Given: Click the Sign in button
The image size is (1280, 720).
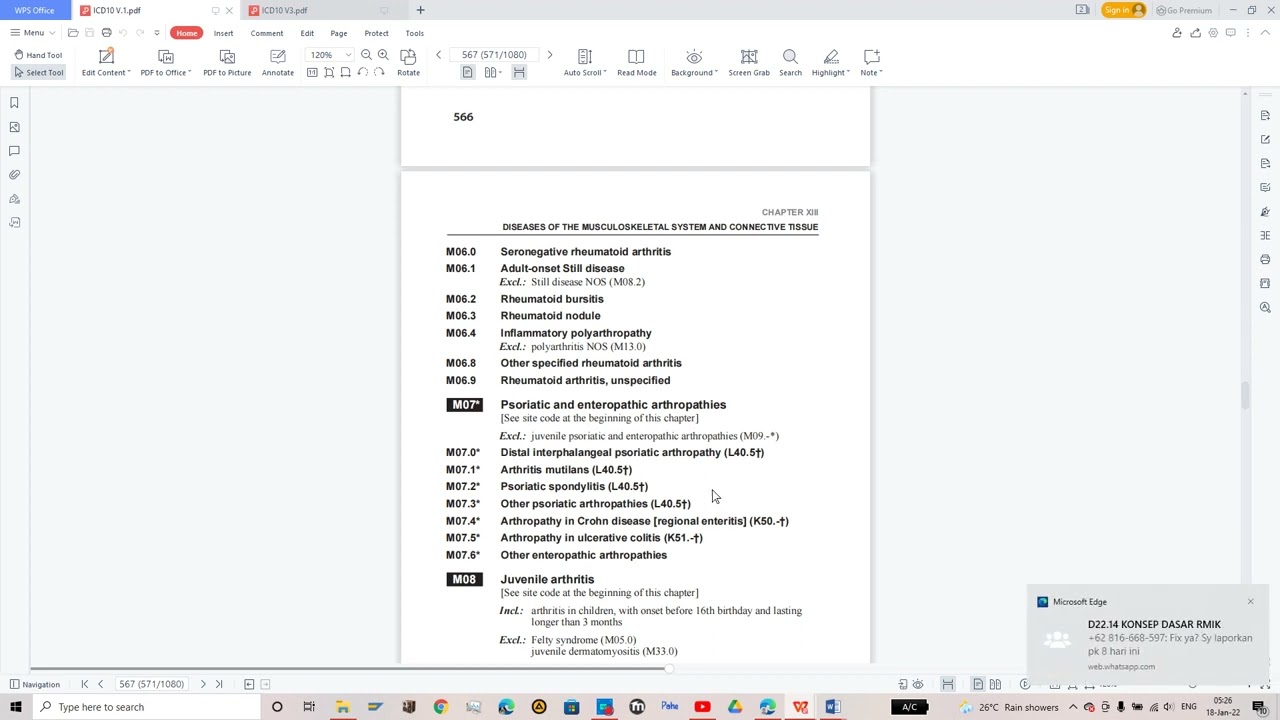Looking at the screenshot, I should 1124,10.
